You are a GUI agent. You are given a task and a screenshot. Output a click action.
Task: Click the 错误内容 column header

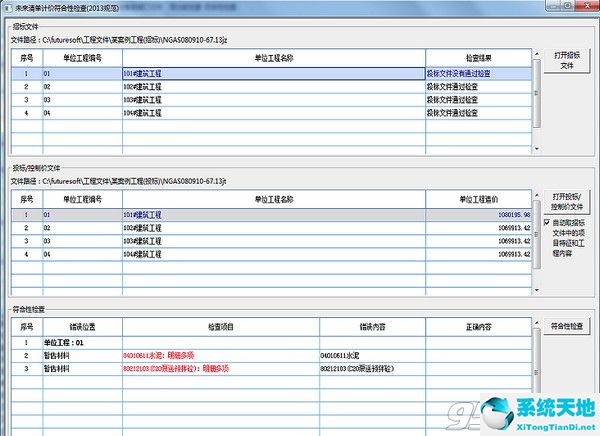tap(372, 327)
